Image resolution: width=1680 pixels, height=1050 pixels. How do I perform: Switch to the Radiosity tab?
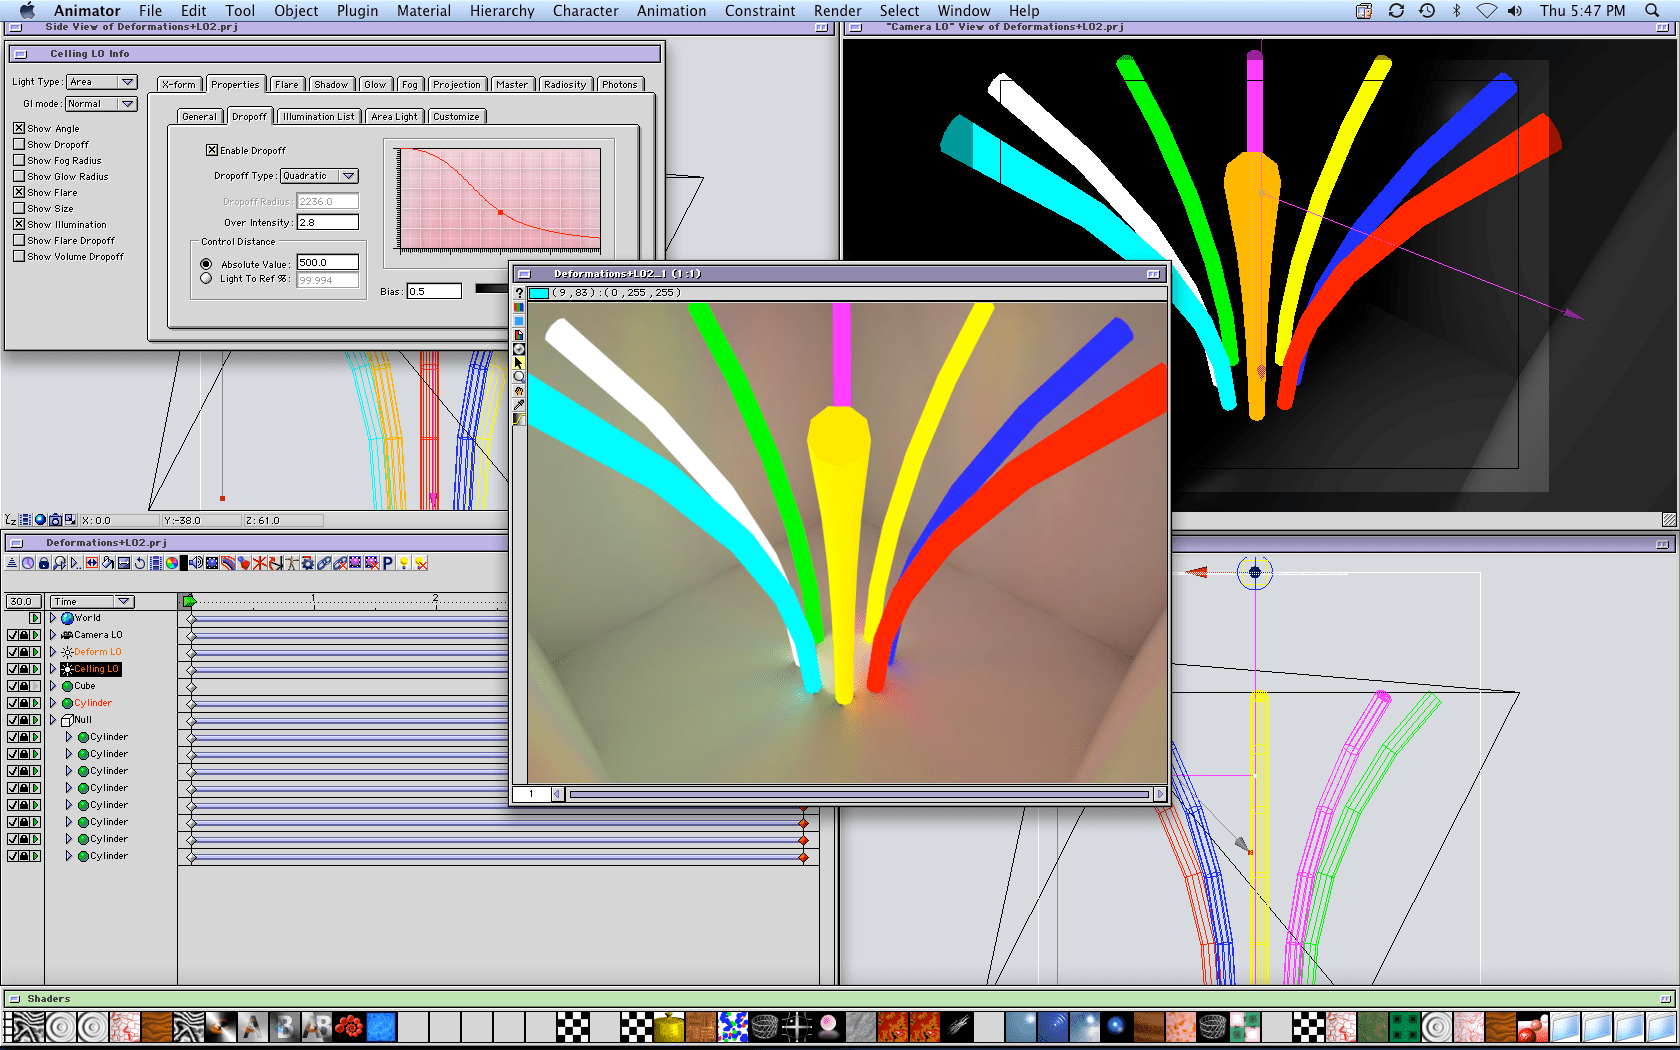point(565,85)
